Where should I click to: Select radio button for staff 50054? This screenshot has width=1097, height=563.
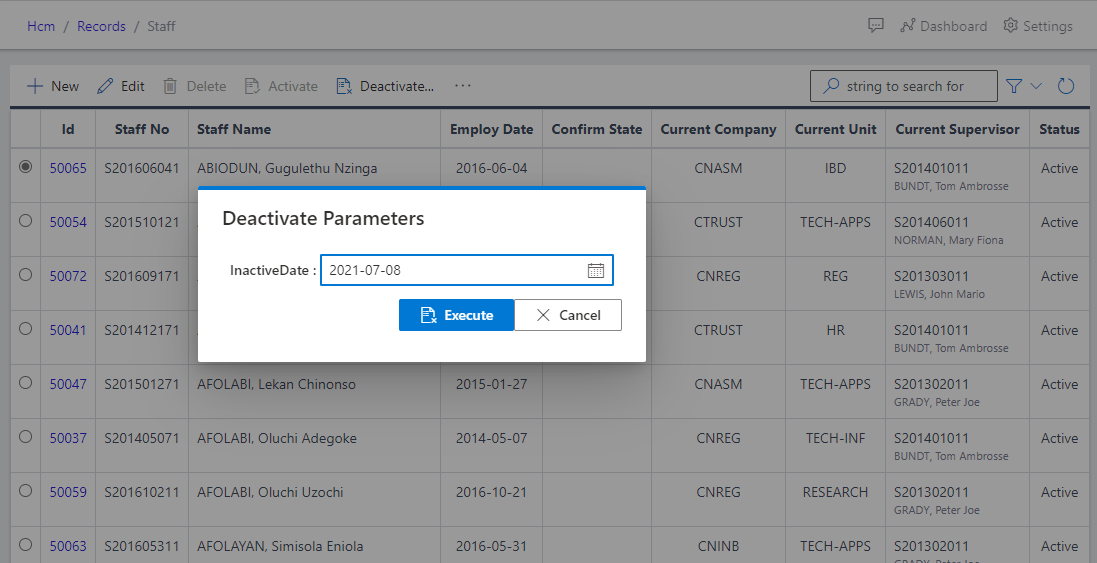[x=25, y=220]
